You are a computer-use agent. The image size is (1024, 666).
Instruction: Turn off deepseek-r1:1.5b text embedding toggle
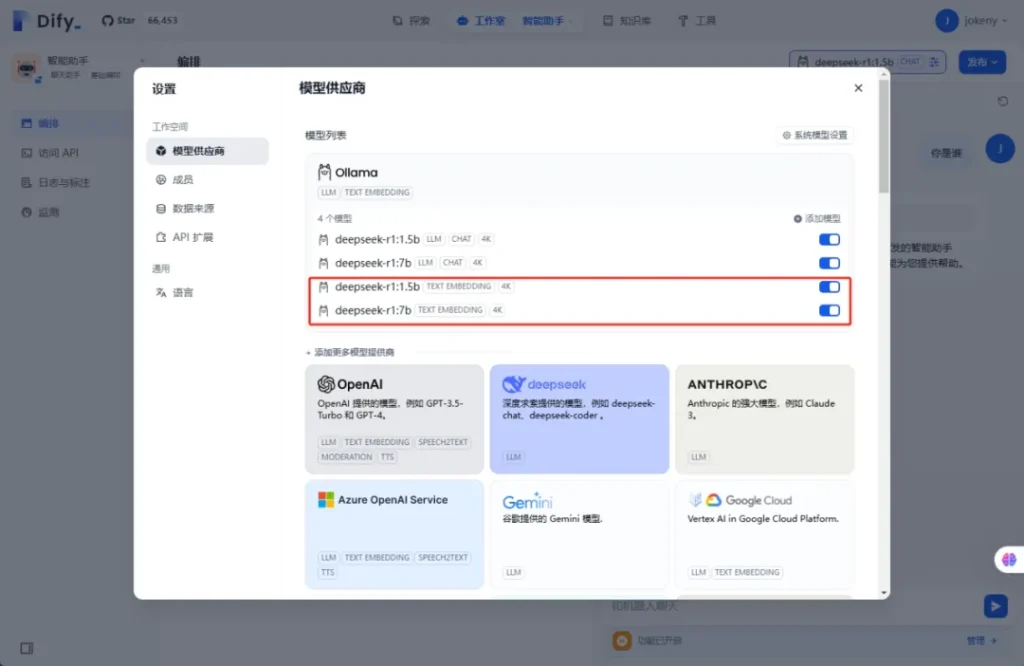tap(829, 287)
